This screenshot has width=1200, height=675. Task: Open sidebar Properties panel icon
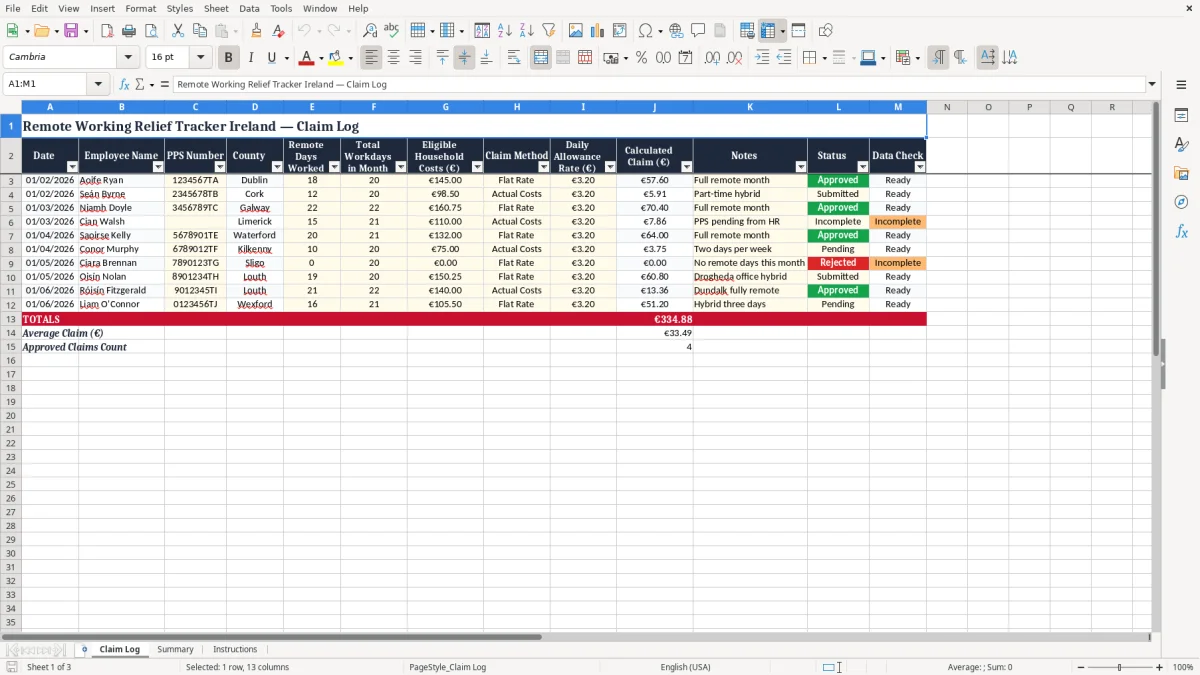tap(1181, 115)
